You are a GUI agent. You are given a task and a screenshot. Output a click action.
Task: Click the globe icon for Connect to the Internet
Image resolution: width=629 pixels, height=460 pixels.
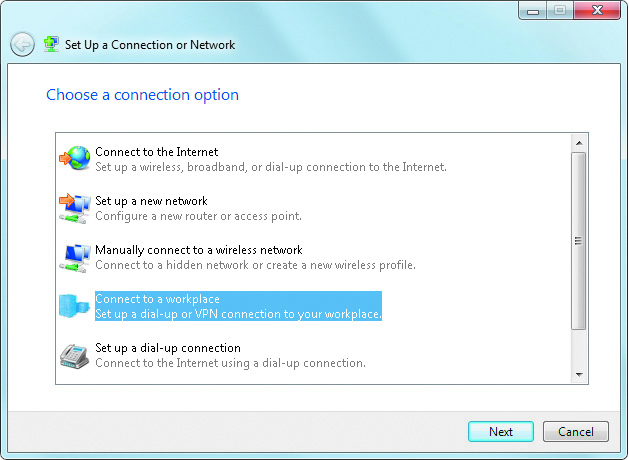75,158
